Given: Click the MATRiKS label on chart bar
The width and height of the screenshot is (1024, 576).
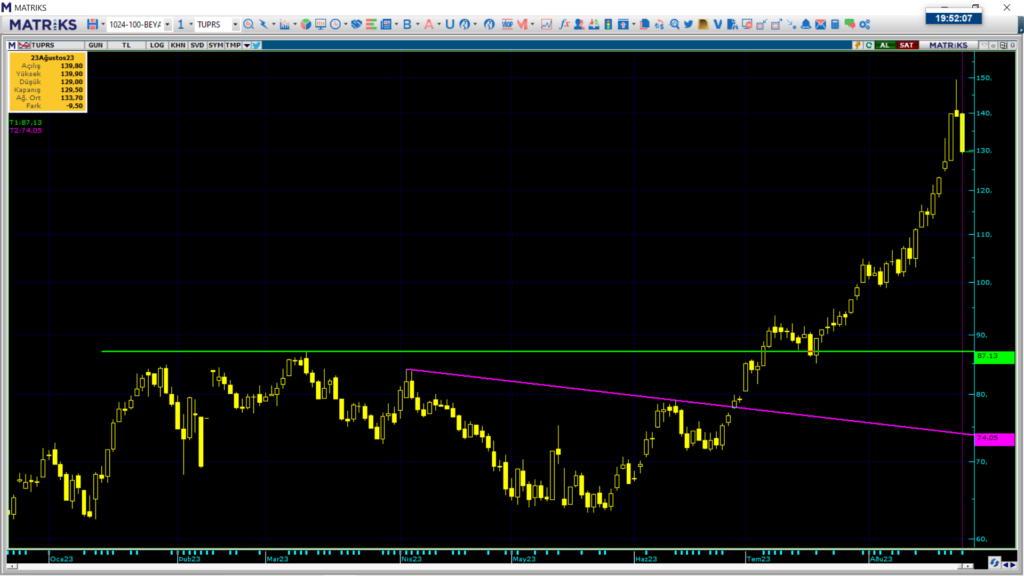Looking at the screenshot, I should [948, 45].
